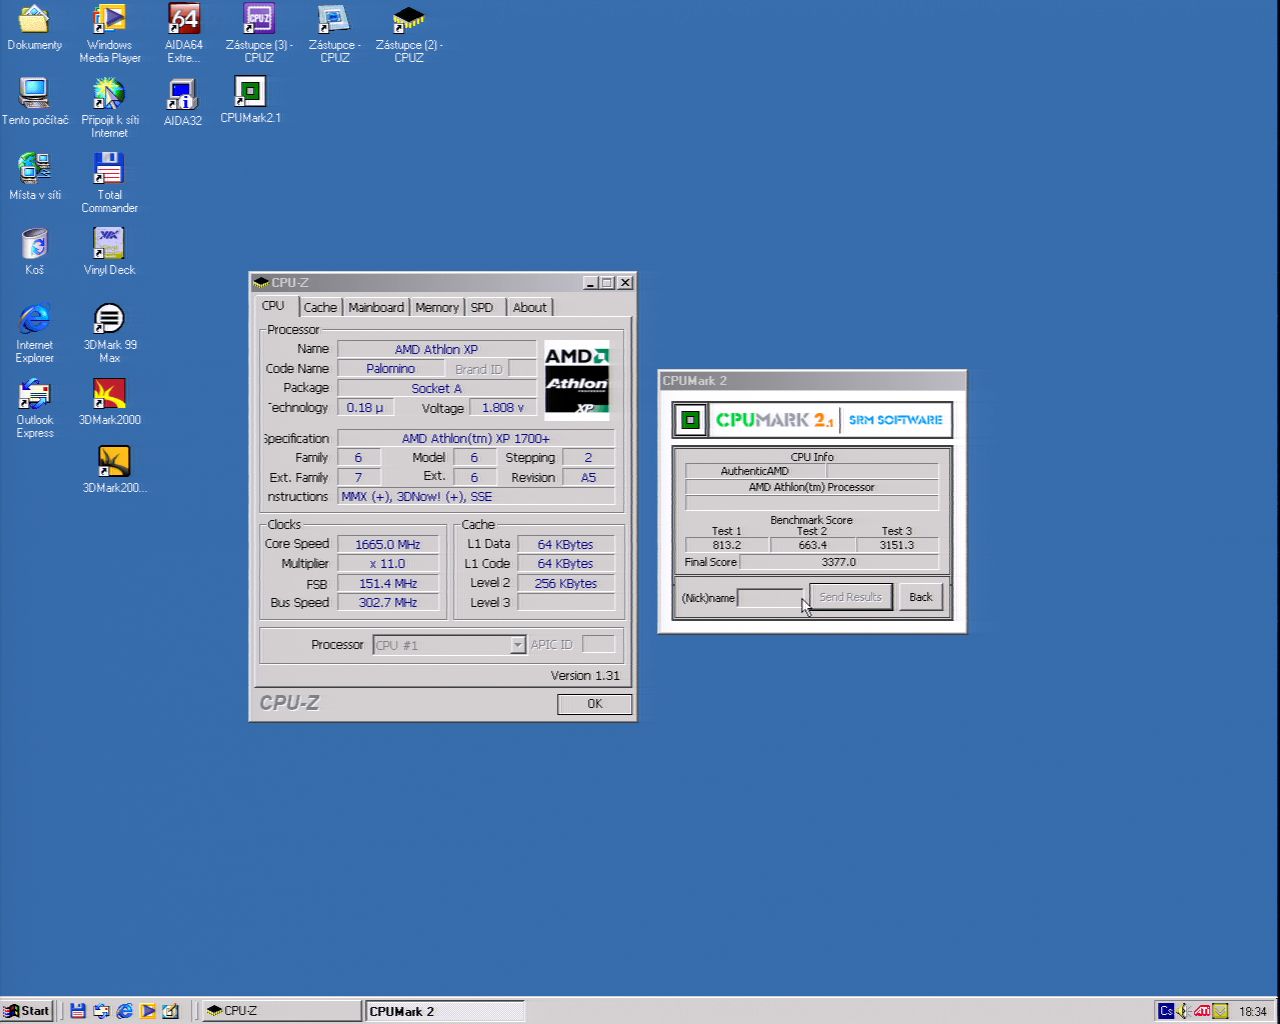1280x1024 pixels.
Task: Launch Windows Media Player desktop shortcut
Action: 109,33
